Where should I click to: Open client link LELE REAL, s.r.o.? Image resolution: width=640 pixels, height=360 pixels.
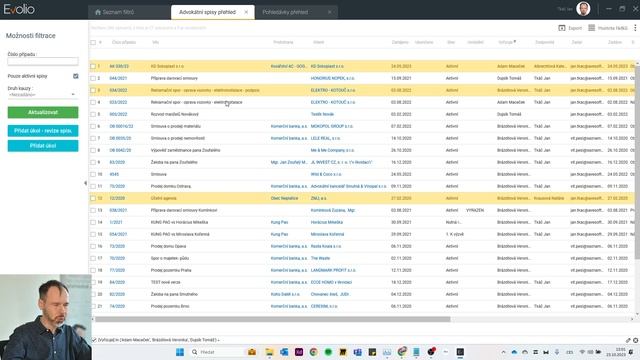click(325, 138)
